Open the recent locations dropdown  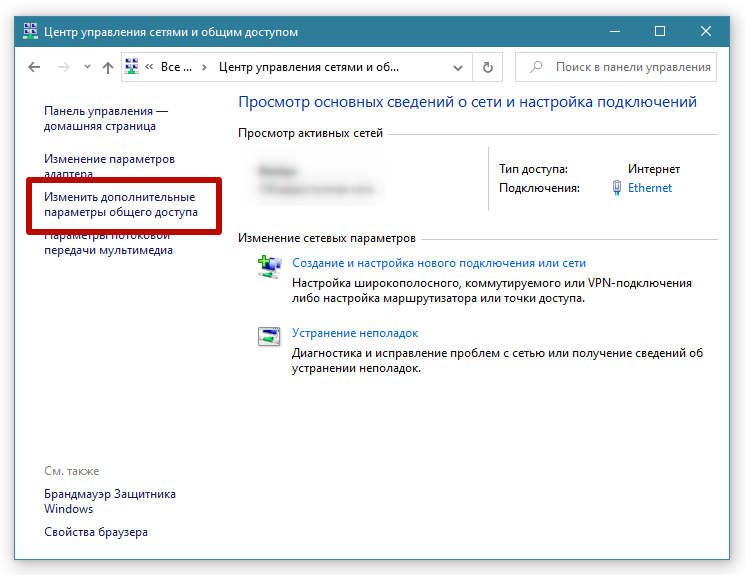pos(85,68)
